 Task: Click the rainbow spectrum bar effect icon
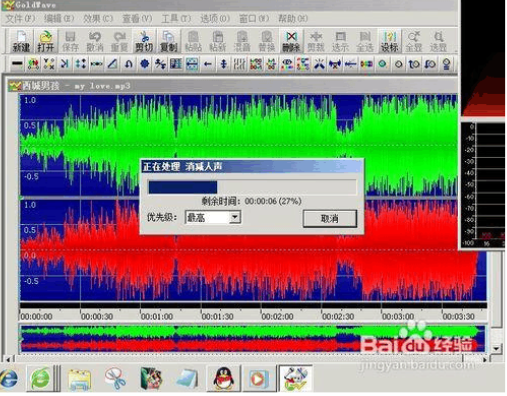(x=366, y=63)
